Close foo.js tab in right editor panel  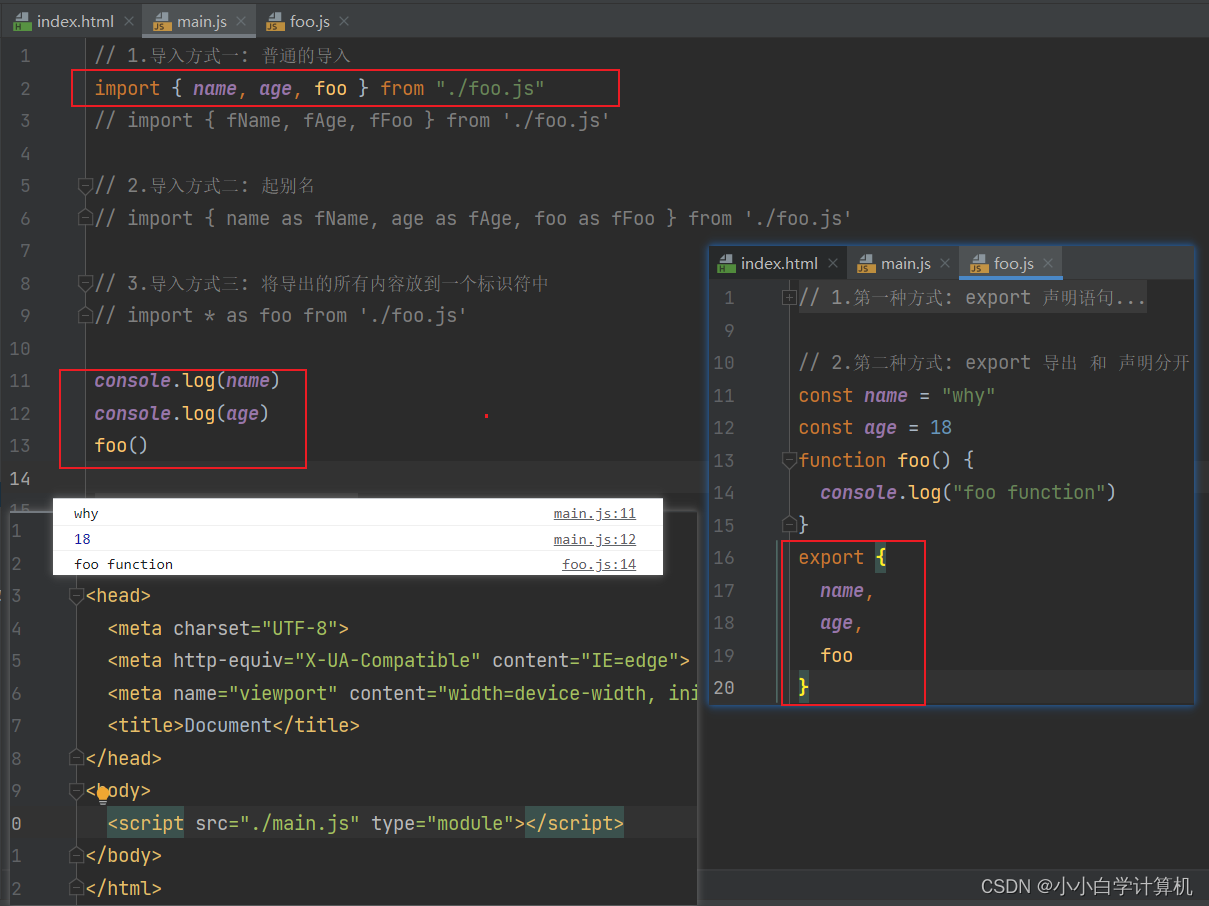[1048, 264]
